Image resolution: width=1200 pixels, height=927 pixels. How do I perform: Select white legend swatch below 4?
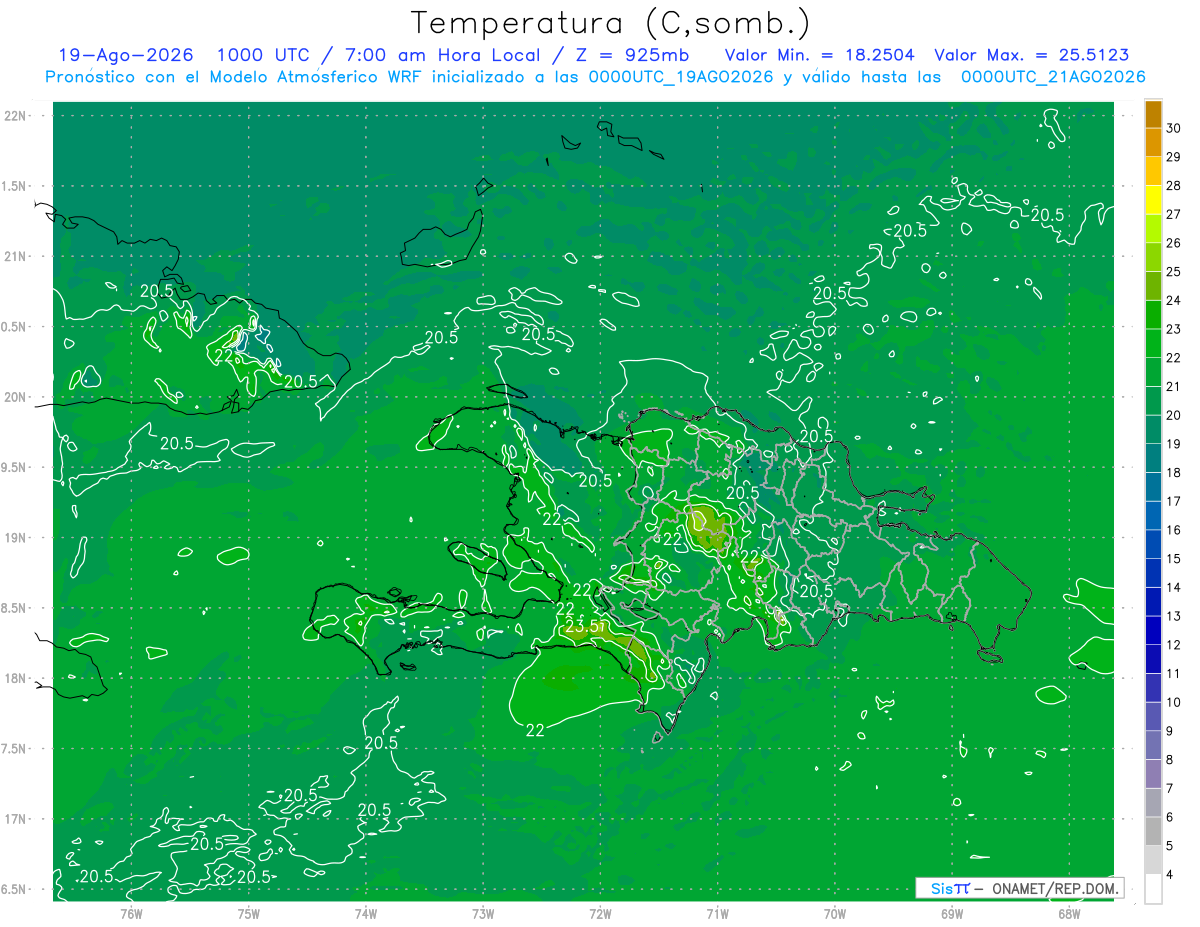point(1153,889)
